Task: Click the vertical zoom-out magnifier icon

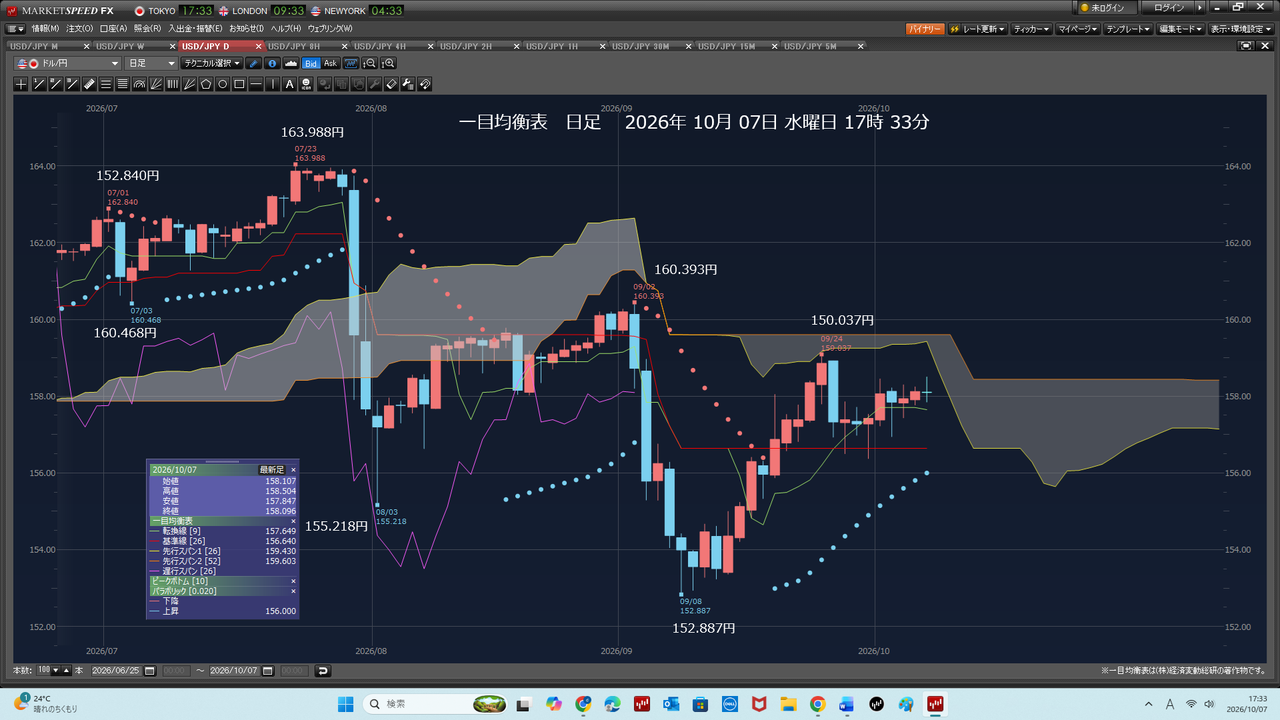Action: click(x=371, y=63)
